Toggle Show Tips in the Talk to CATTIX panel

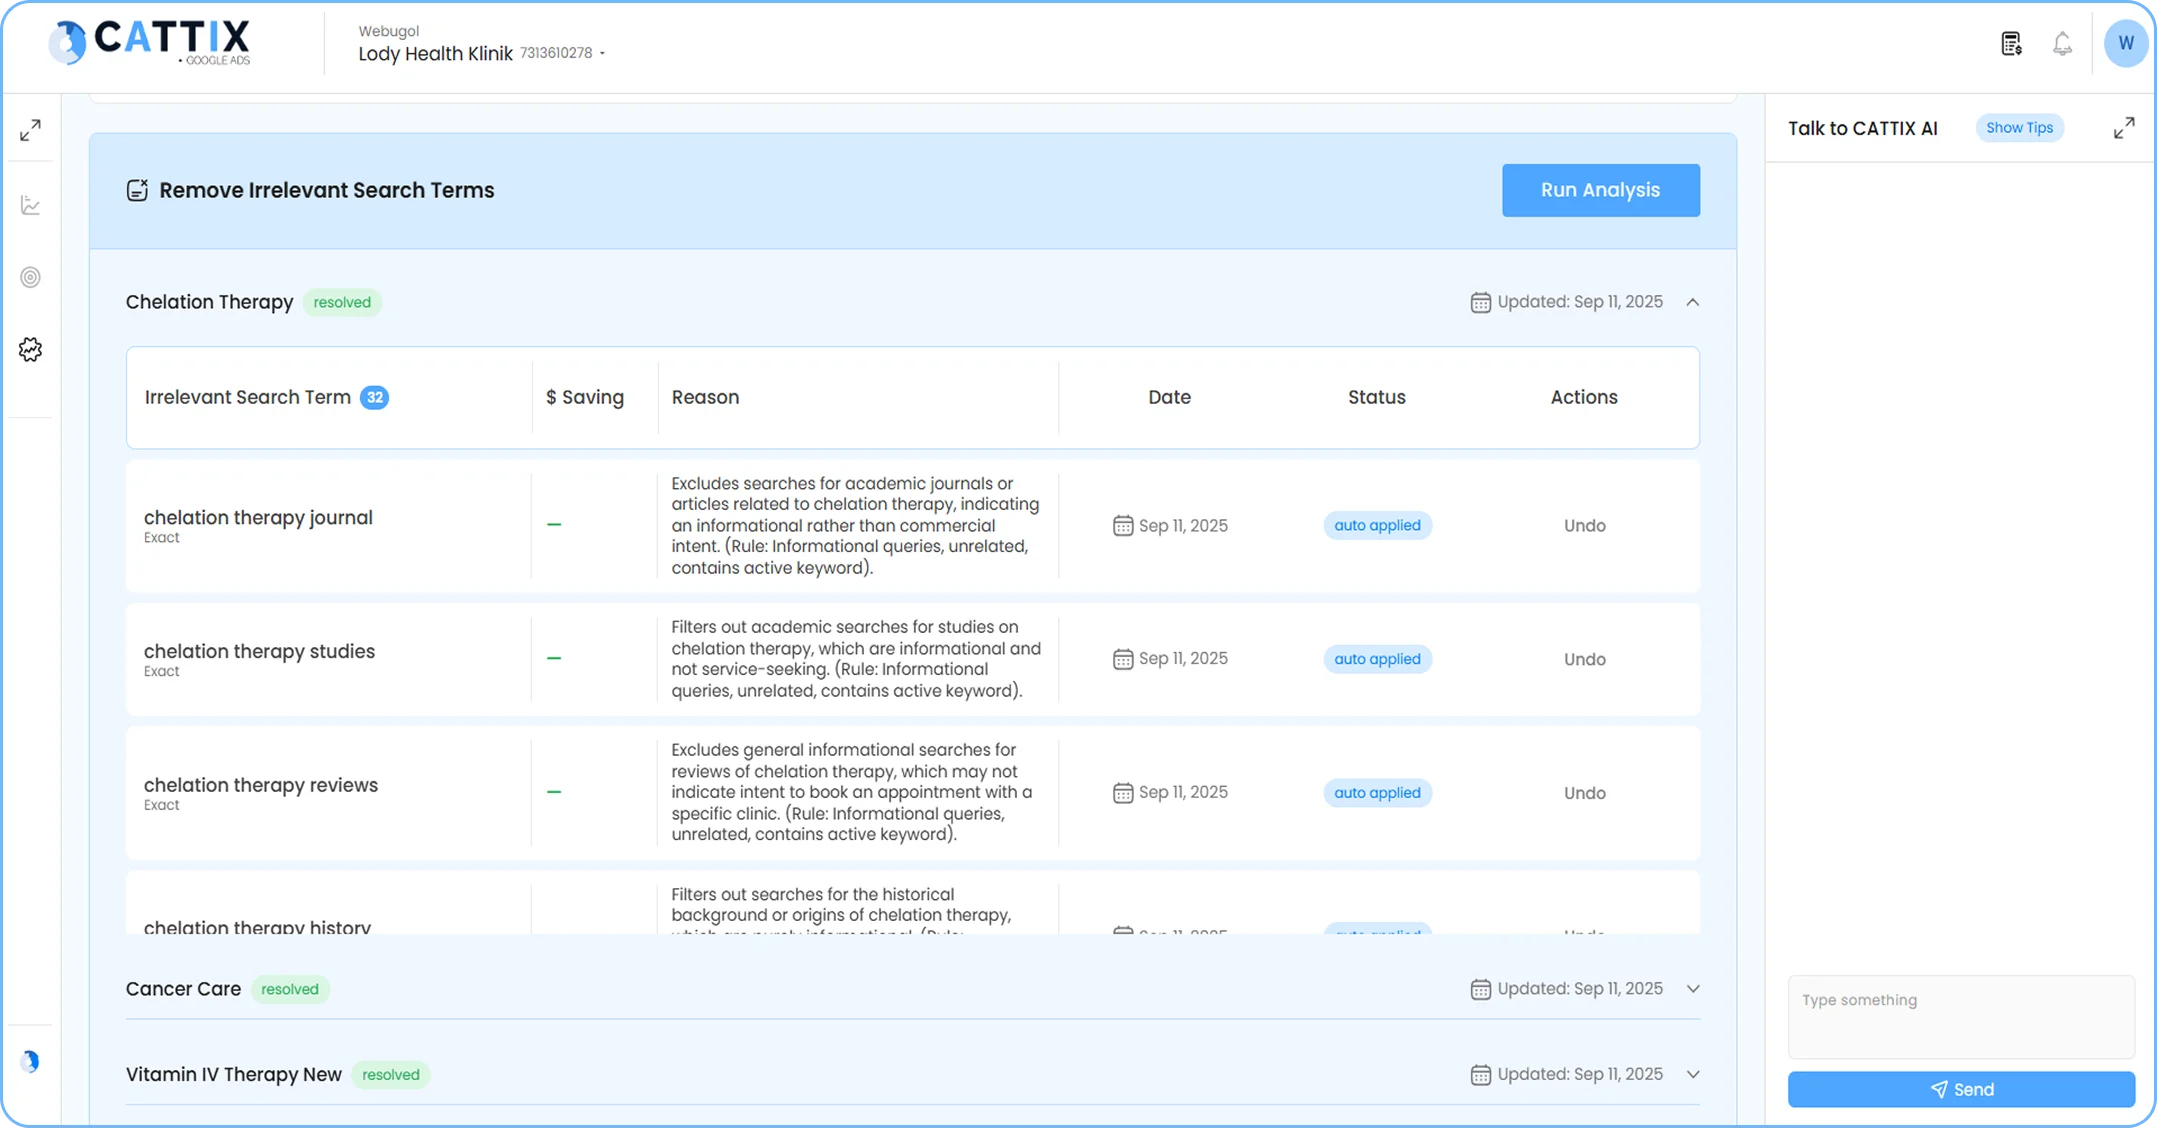[x=2020, y=127]
